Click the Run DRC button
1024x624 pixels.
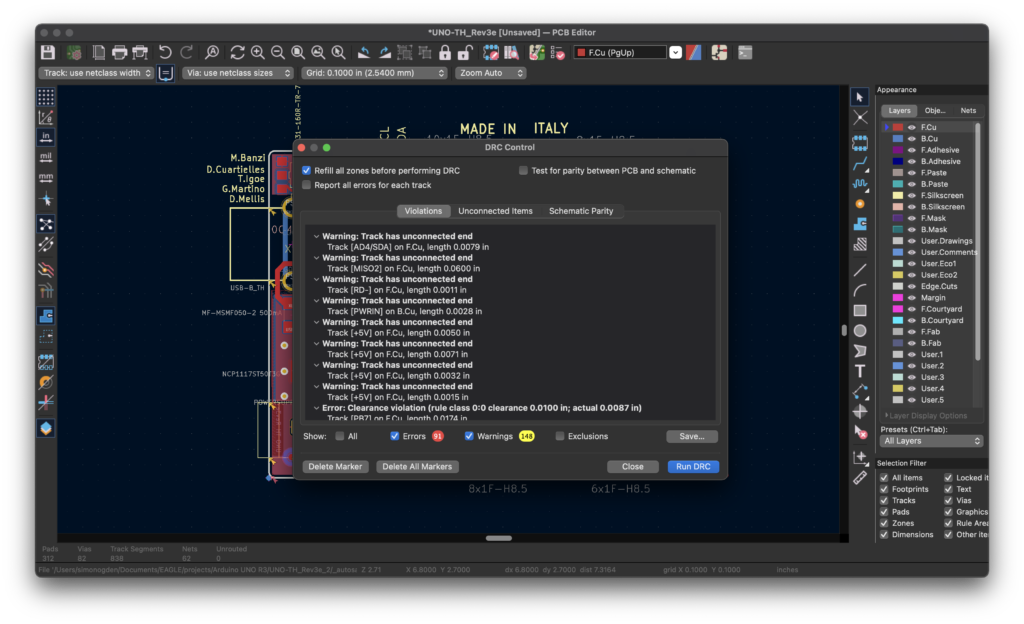tap(693, 467)
